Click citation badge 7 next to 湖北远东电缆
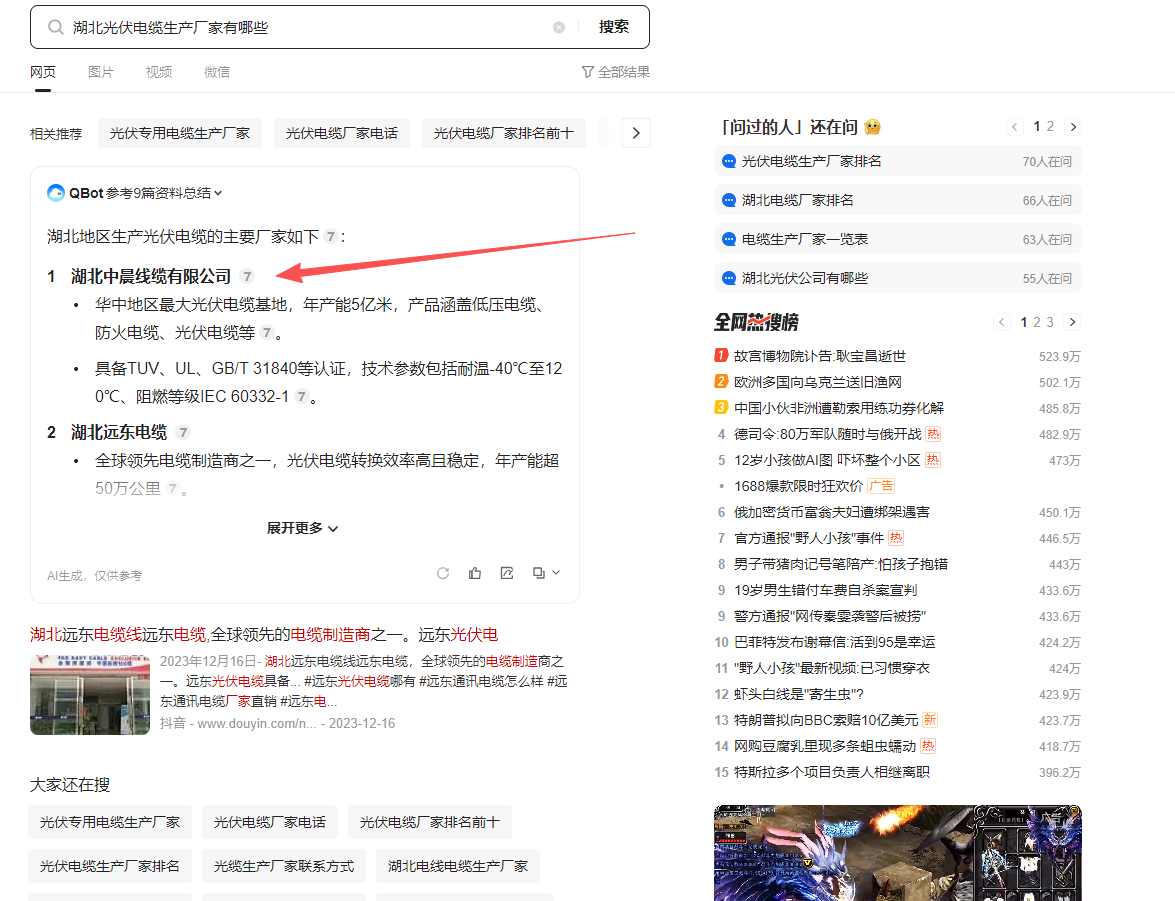This screenshot has height=901, width=1175. (x=183, y=432)
